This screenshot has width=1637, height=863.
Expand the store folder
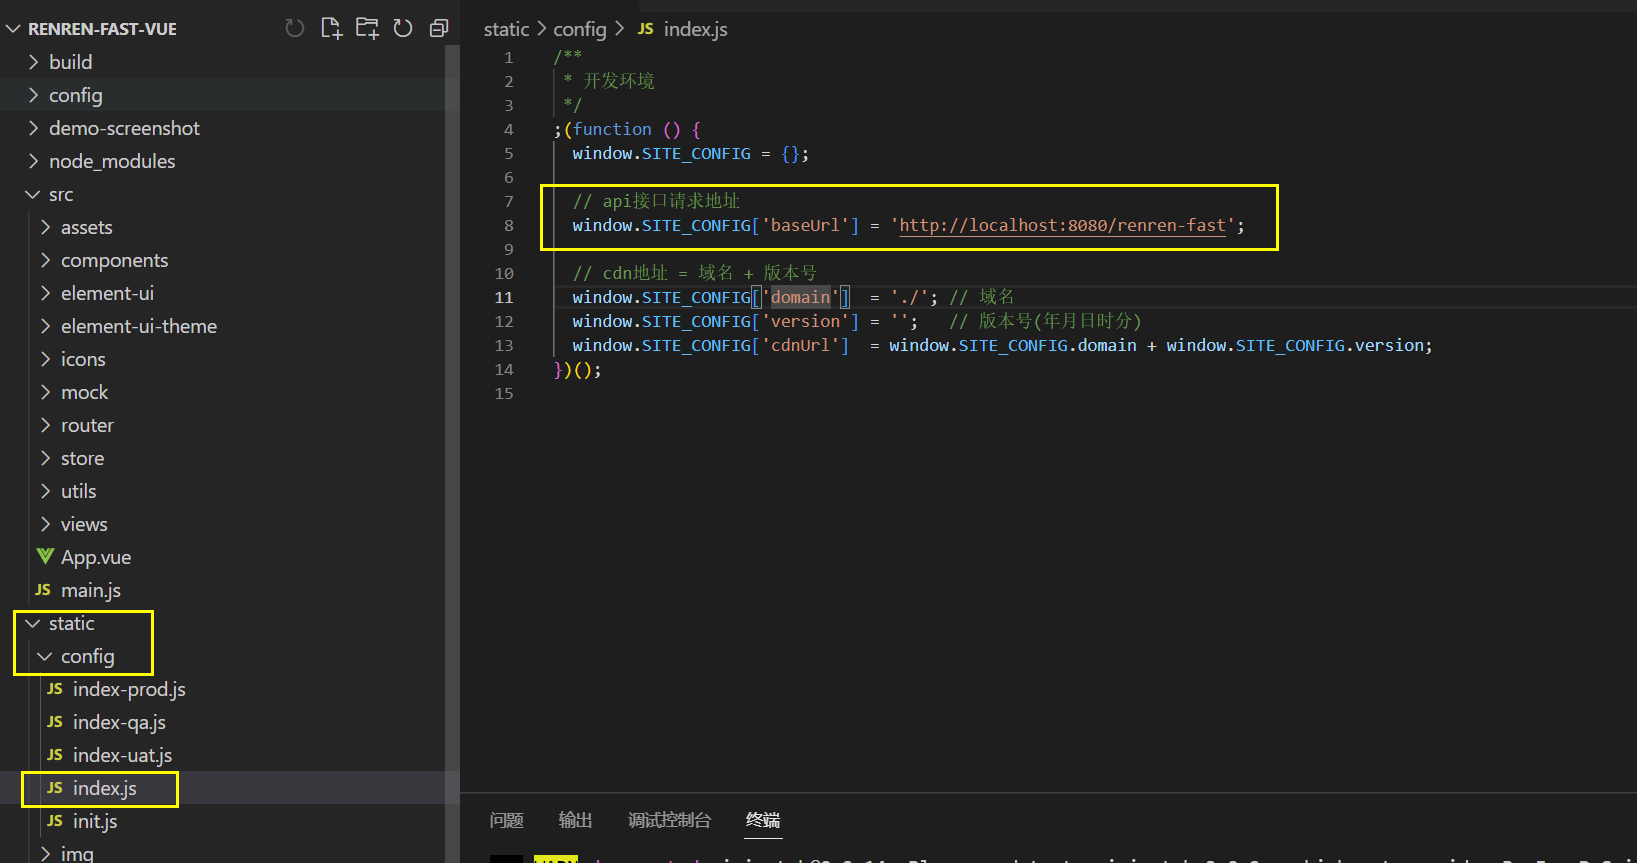pos(45,458)
